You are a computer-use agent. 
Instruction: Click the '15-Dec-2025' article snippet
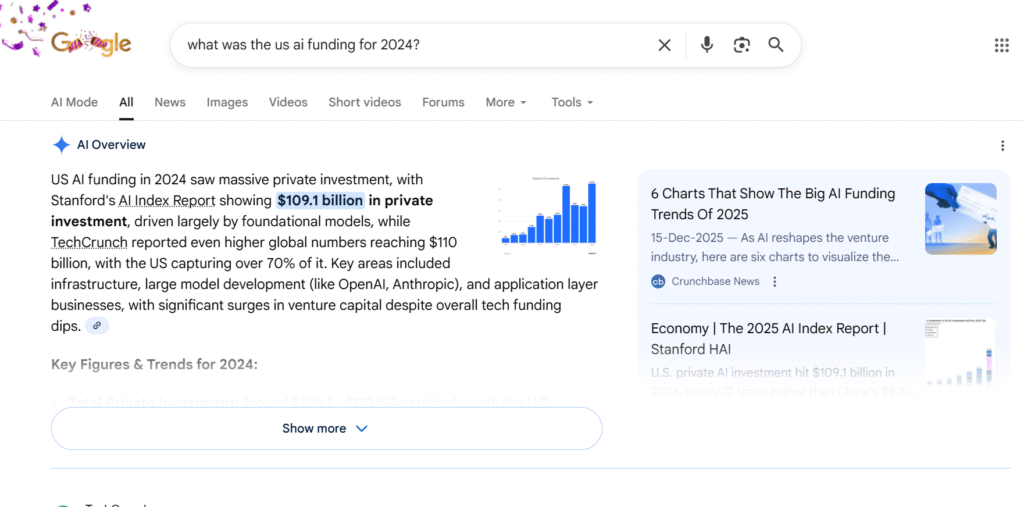(775, 248)
